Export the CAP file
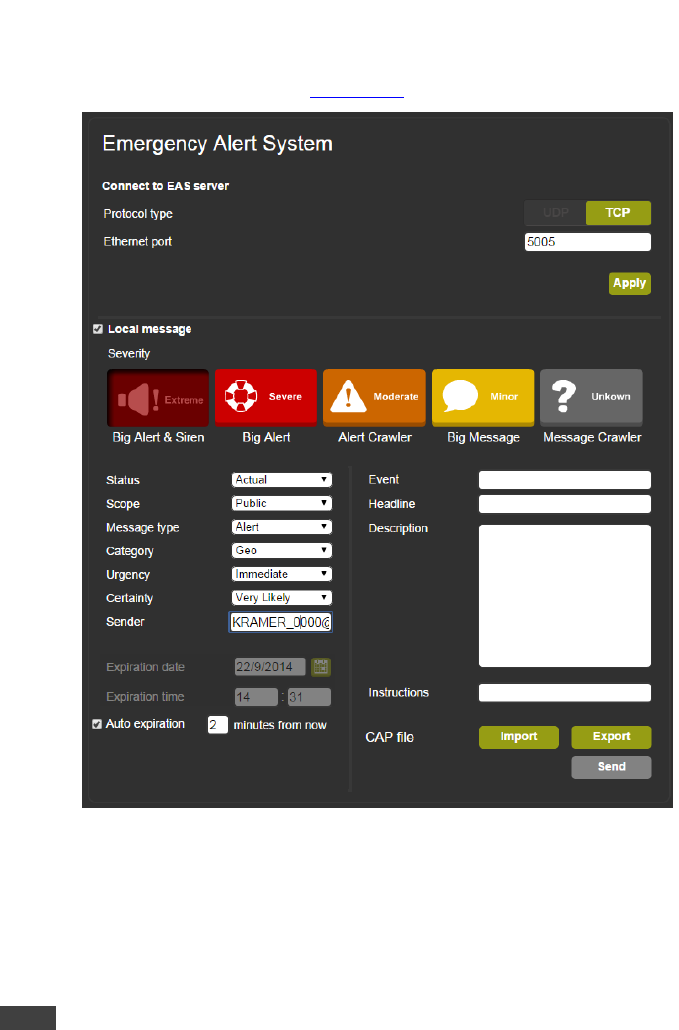 (x=611, y=737)
